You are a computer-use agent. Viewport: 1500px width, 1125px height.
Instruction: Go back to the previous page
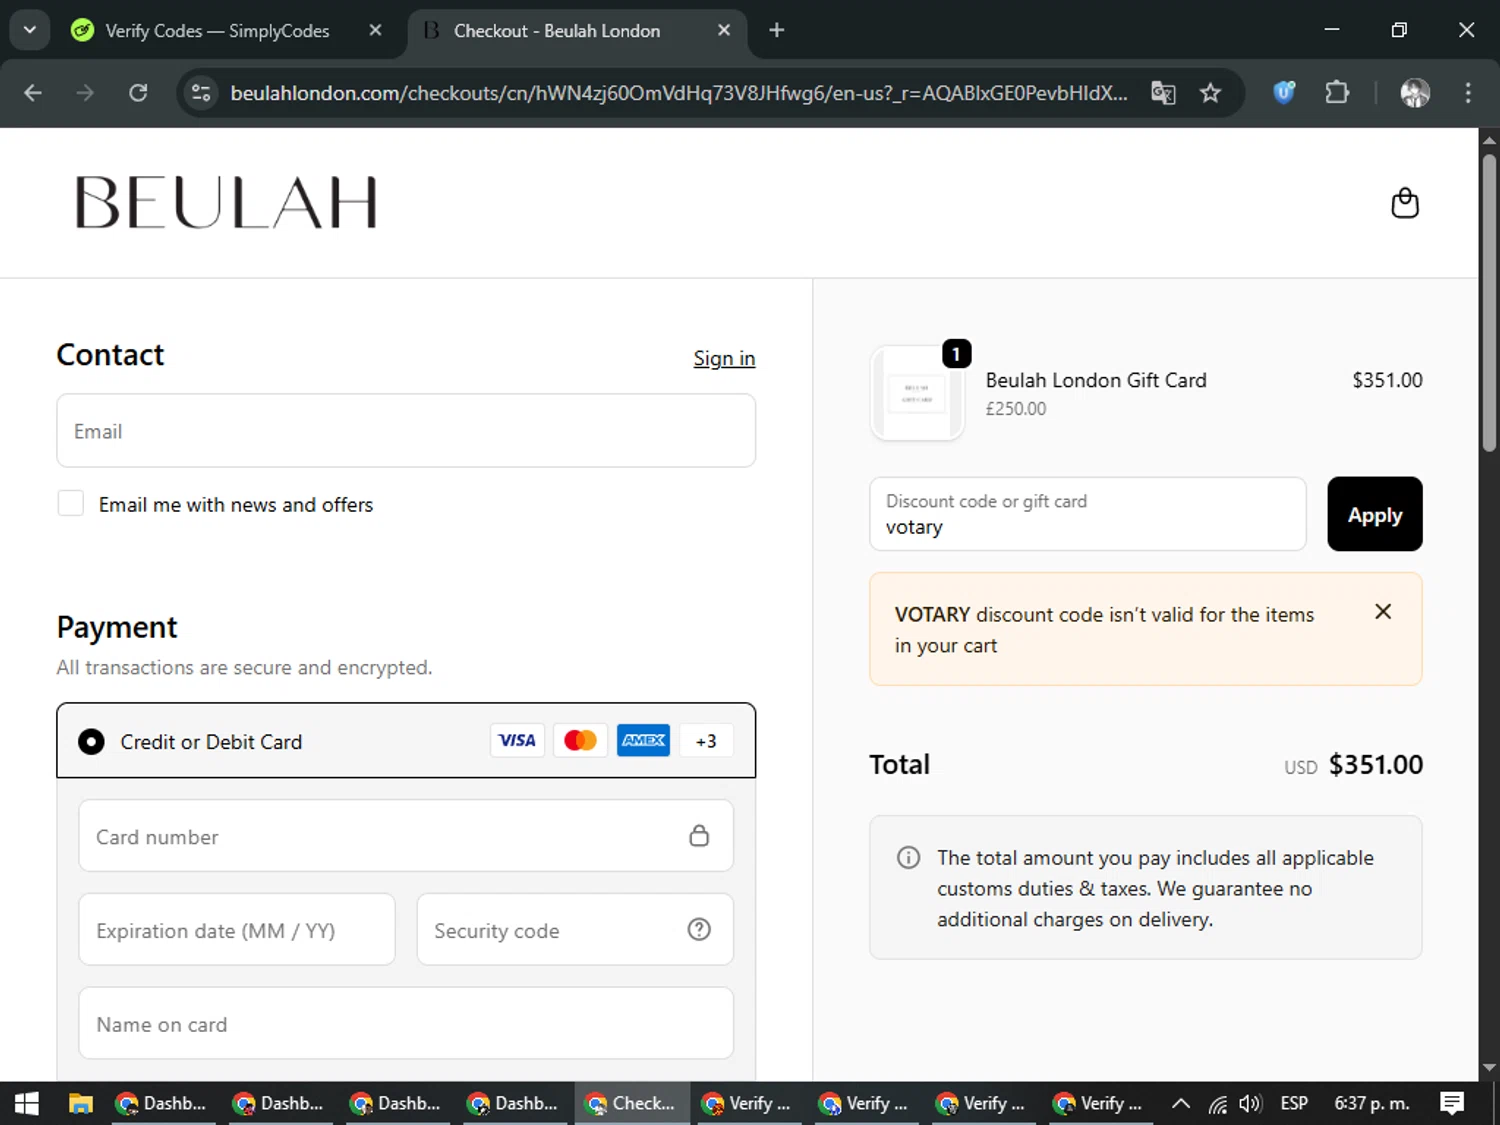coord(33,93)
